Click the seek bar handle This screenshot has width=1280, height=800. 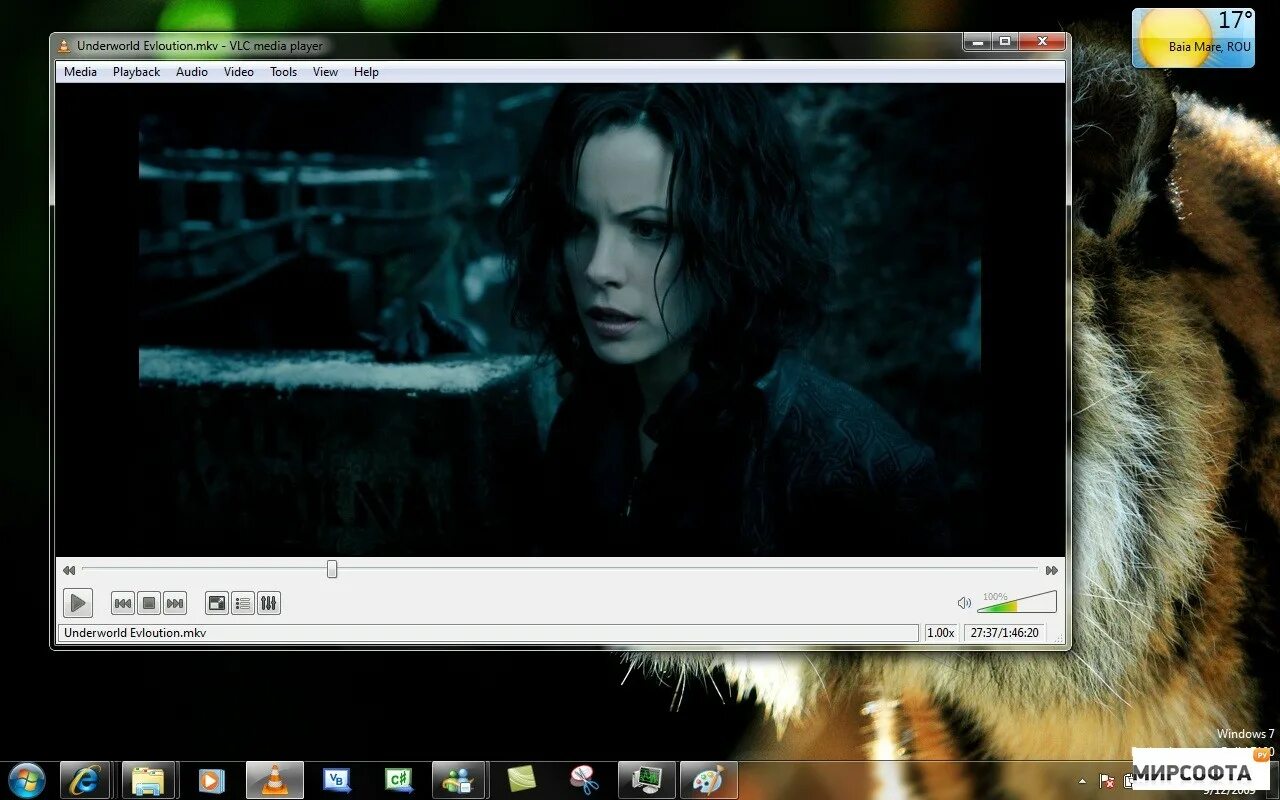pos(332,569)
